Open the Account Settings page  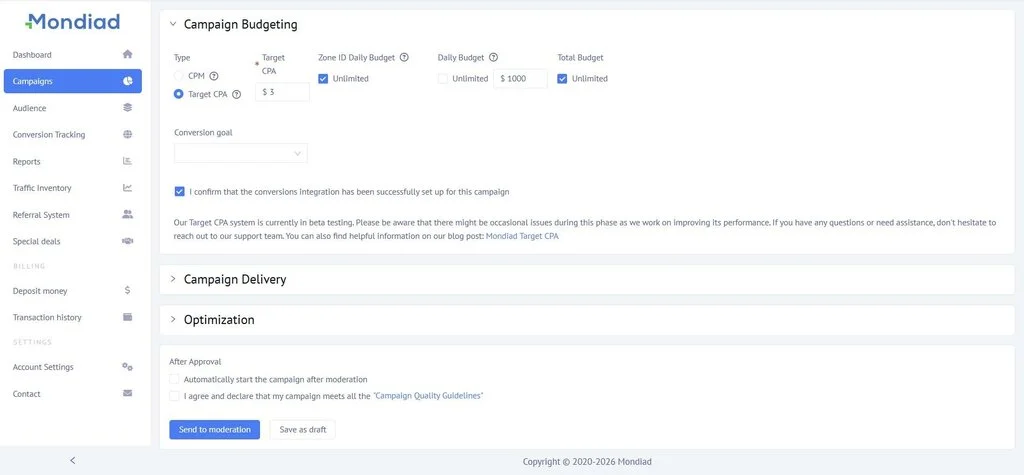pos(72,367)
